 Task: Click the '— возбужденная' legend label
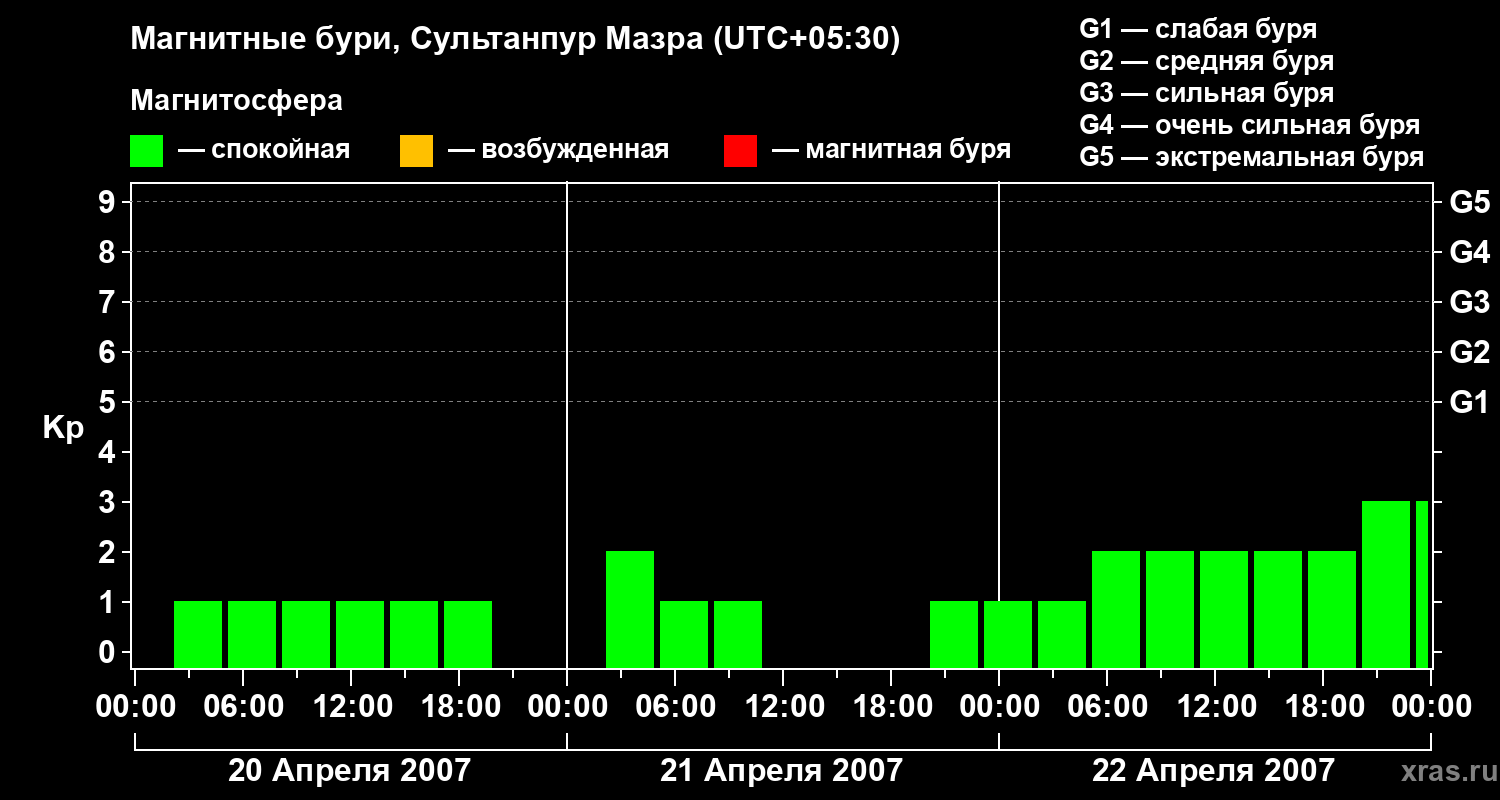[558, 150]
